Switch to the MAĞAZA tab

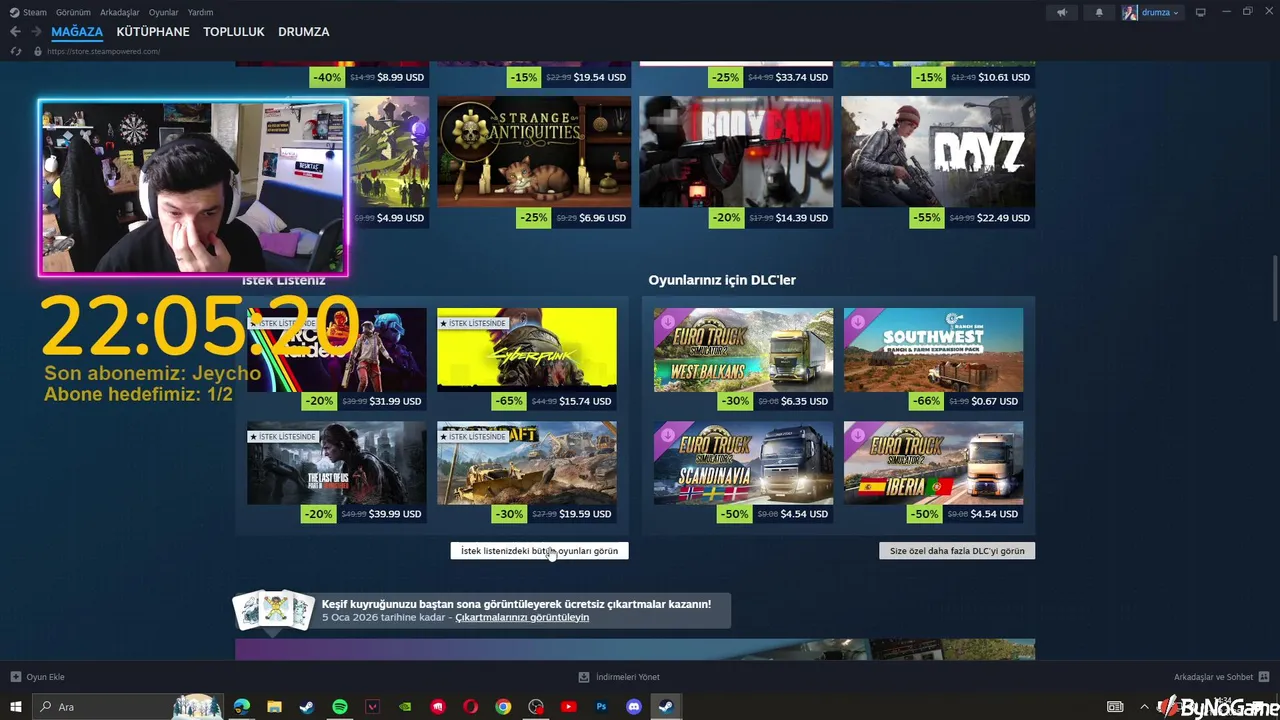pyautogui.click(x=77, y=32)
